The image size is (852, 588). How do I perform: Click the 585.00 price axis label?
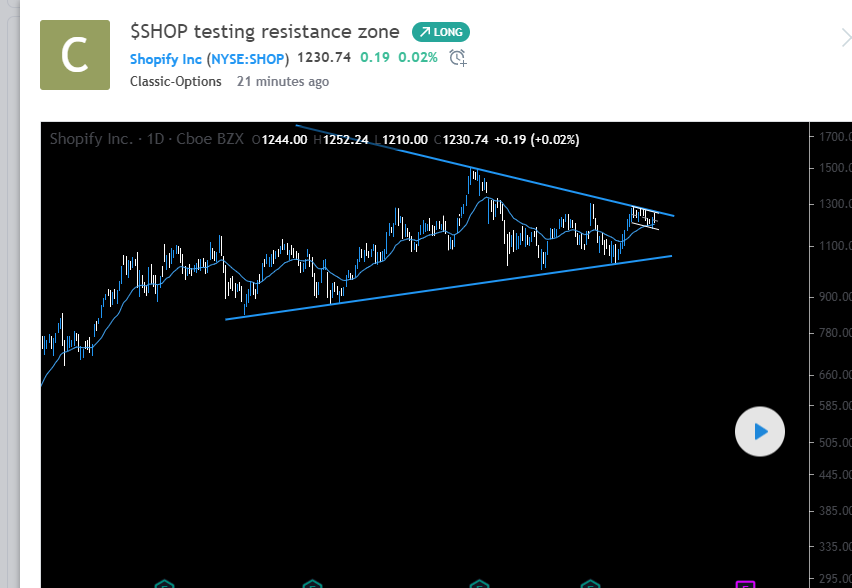(x=836, y=405)
